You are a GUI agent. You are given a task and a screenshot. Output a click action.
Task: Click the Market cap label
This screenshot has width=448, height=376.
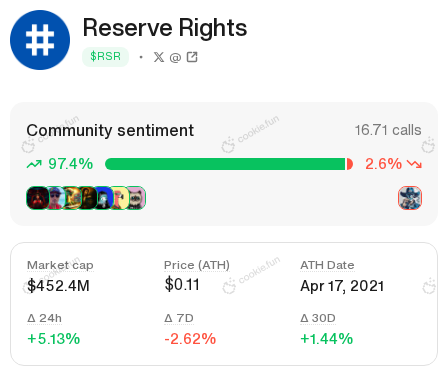pos(60,265)
